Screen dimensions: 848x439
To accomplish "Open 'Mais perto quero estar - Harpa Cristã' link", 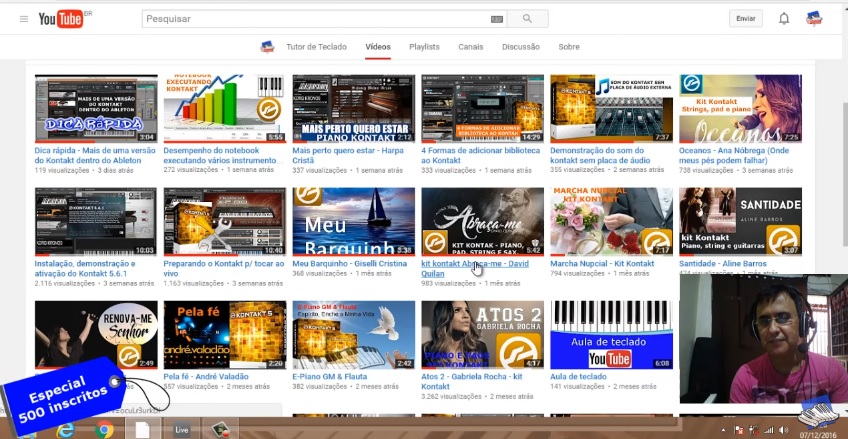I will point(348,155).
